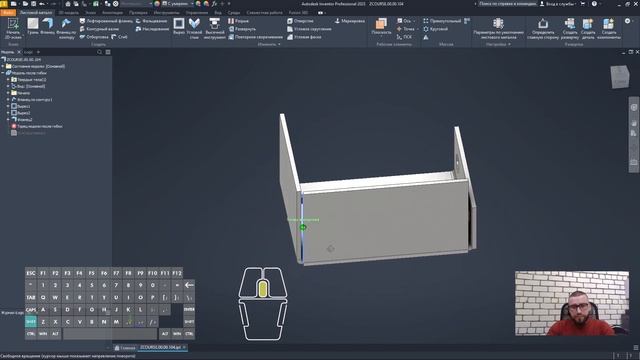Select the Cut (Вырез) tool
Image resolution: width=640 pixels, height=360 pixels.
[x=179, y=27]
